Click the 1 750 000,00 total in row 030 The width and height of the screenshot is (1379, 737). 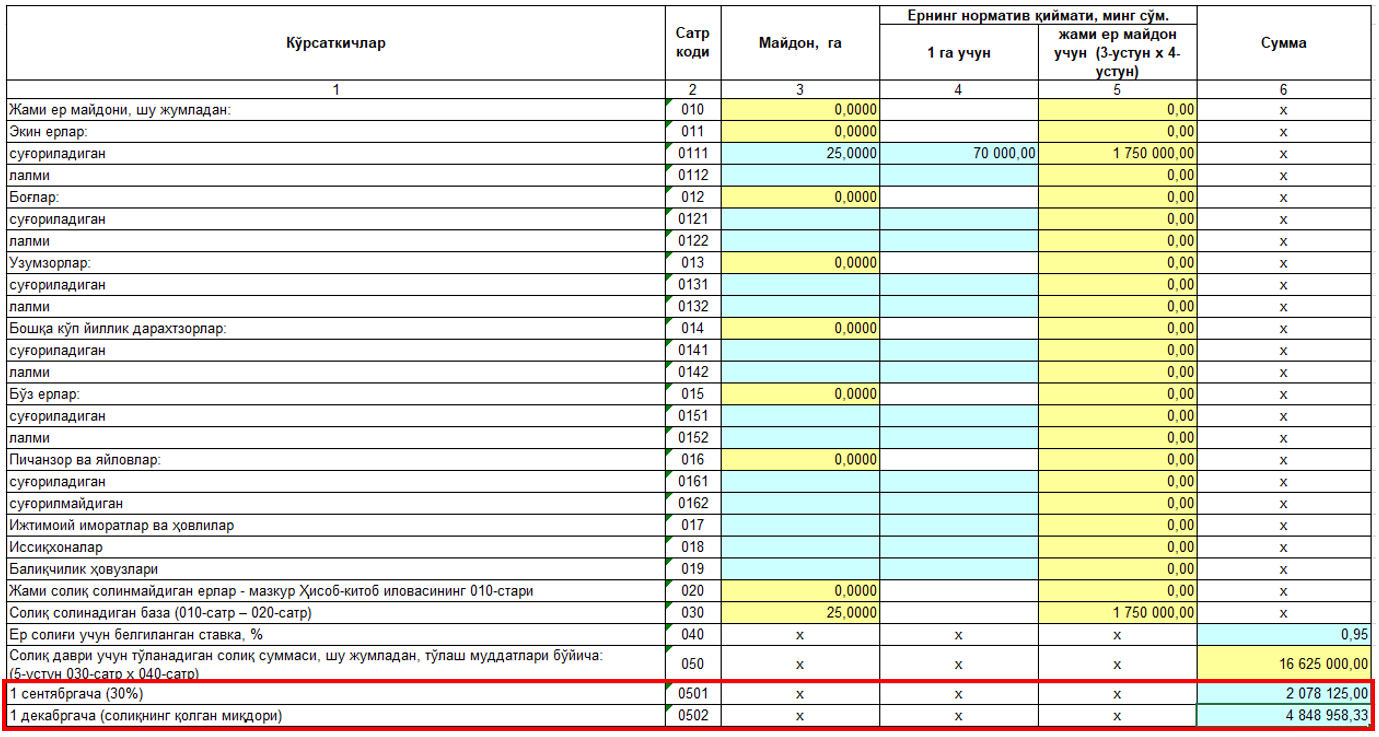[1118, 612]
